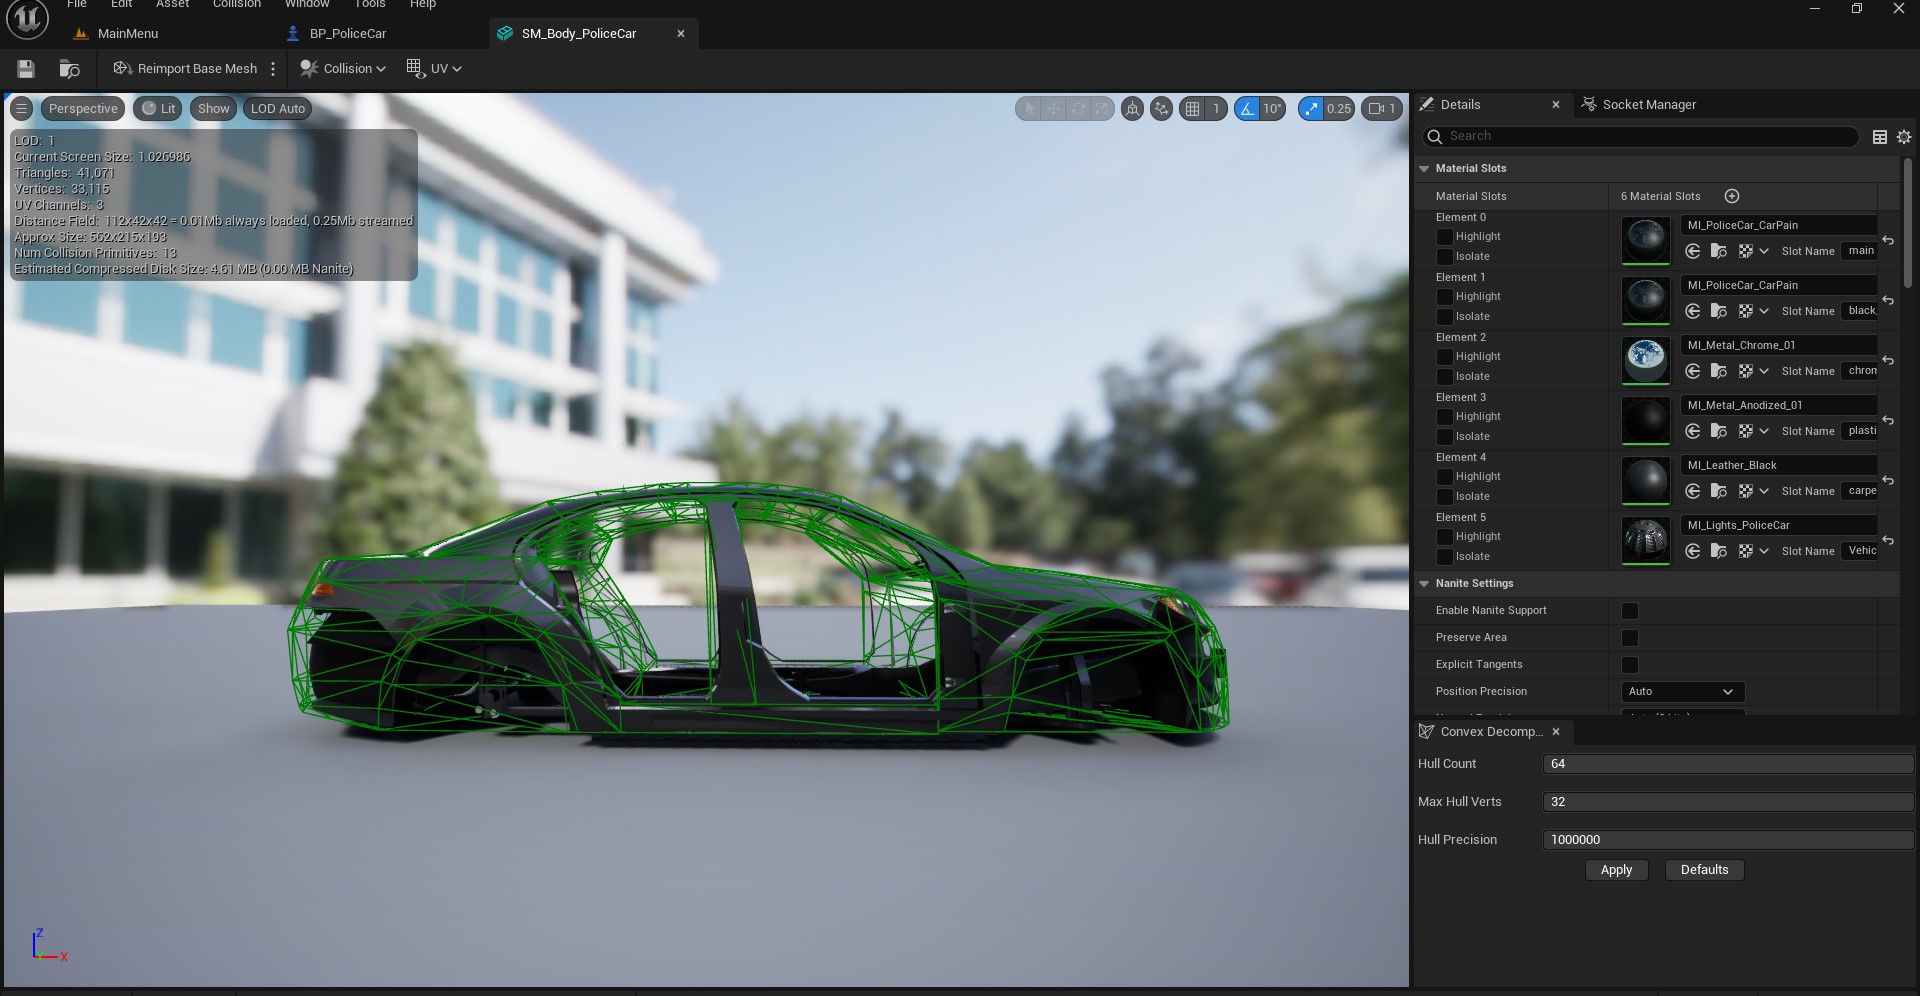Switch to the Socket Manager tab
The height and width of the screenshot is (996, 1920).
(1648, 105)
